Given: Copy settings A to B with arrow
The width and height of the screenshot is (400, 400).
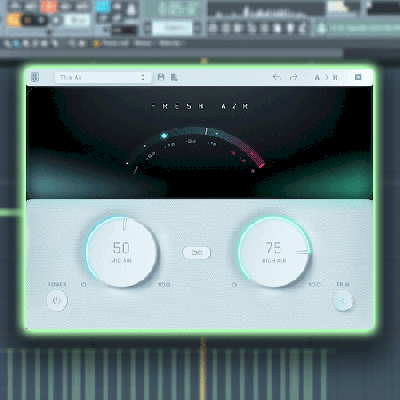Looking at the screenshot, I should coord(327,77).
